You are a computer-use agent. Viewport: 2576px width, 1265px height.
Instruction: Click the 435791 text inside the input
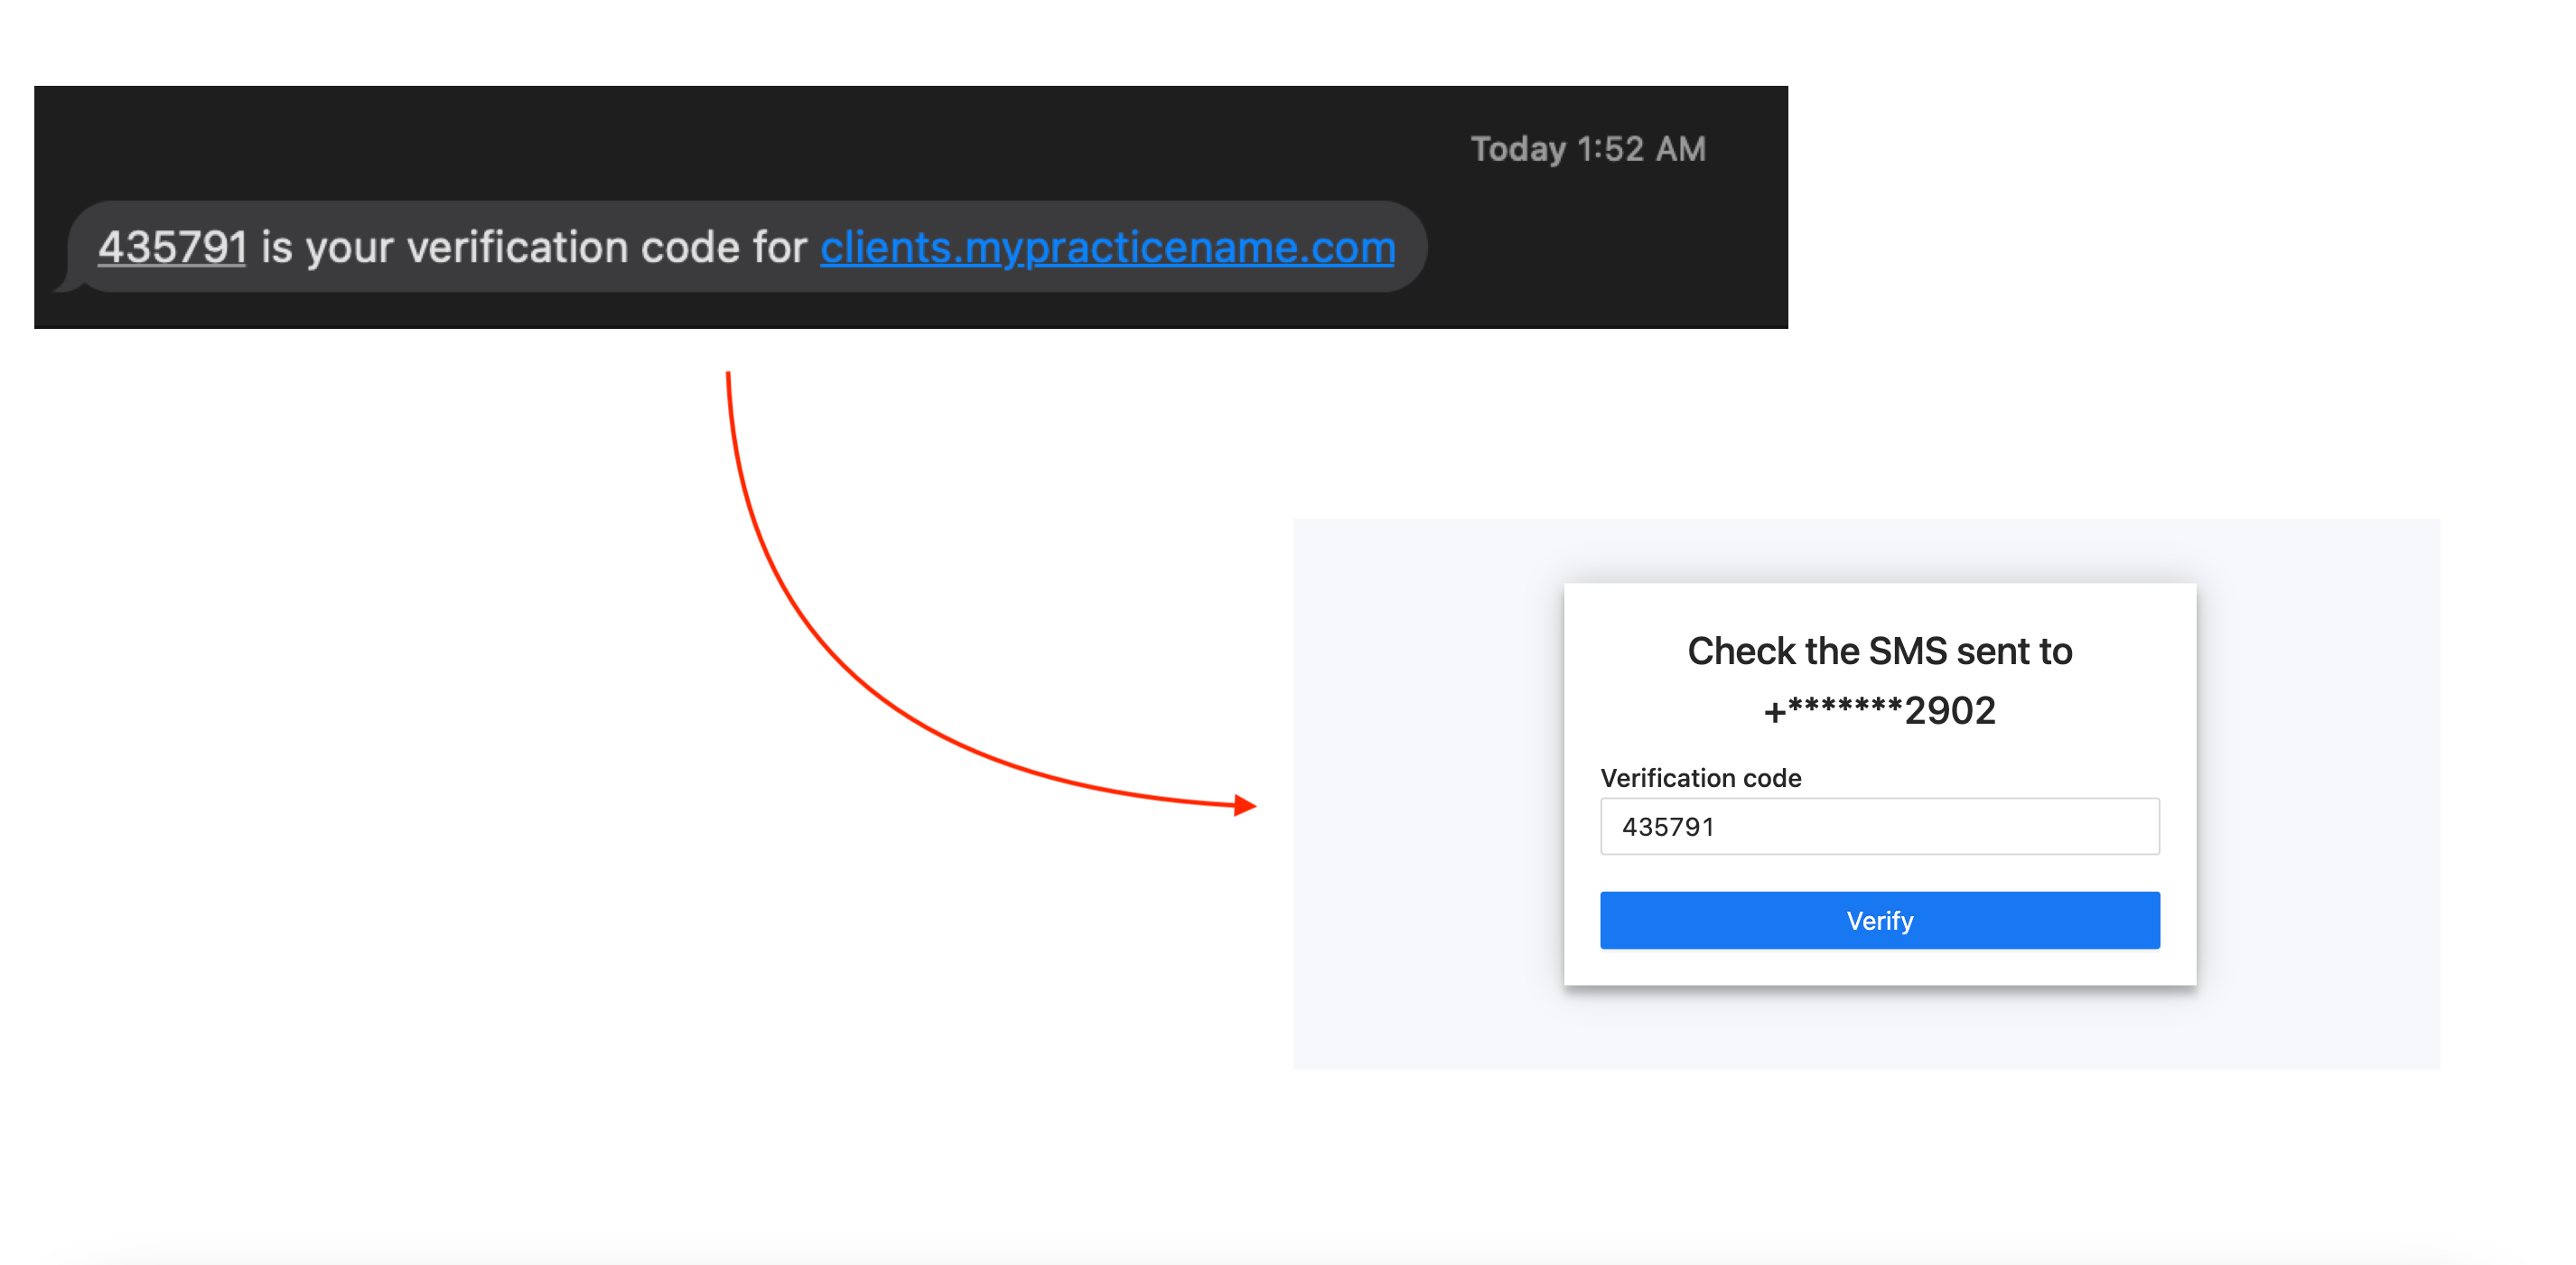[1668, 827]
